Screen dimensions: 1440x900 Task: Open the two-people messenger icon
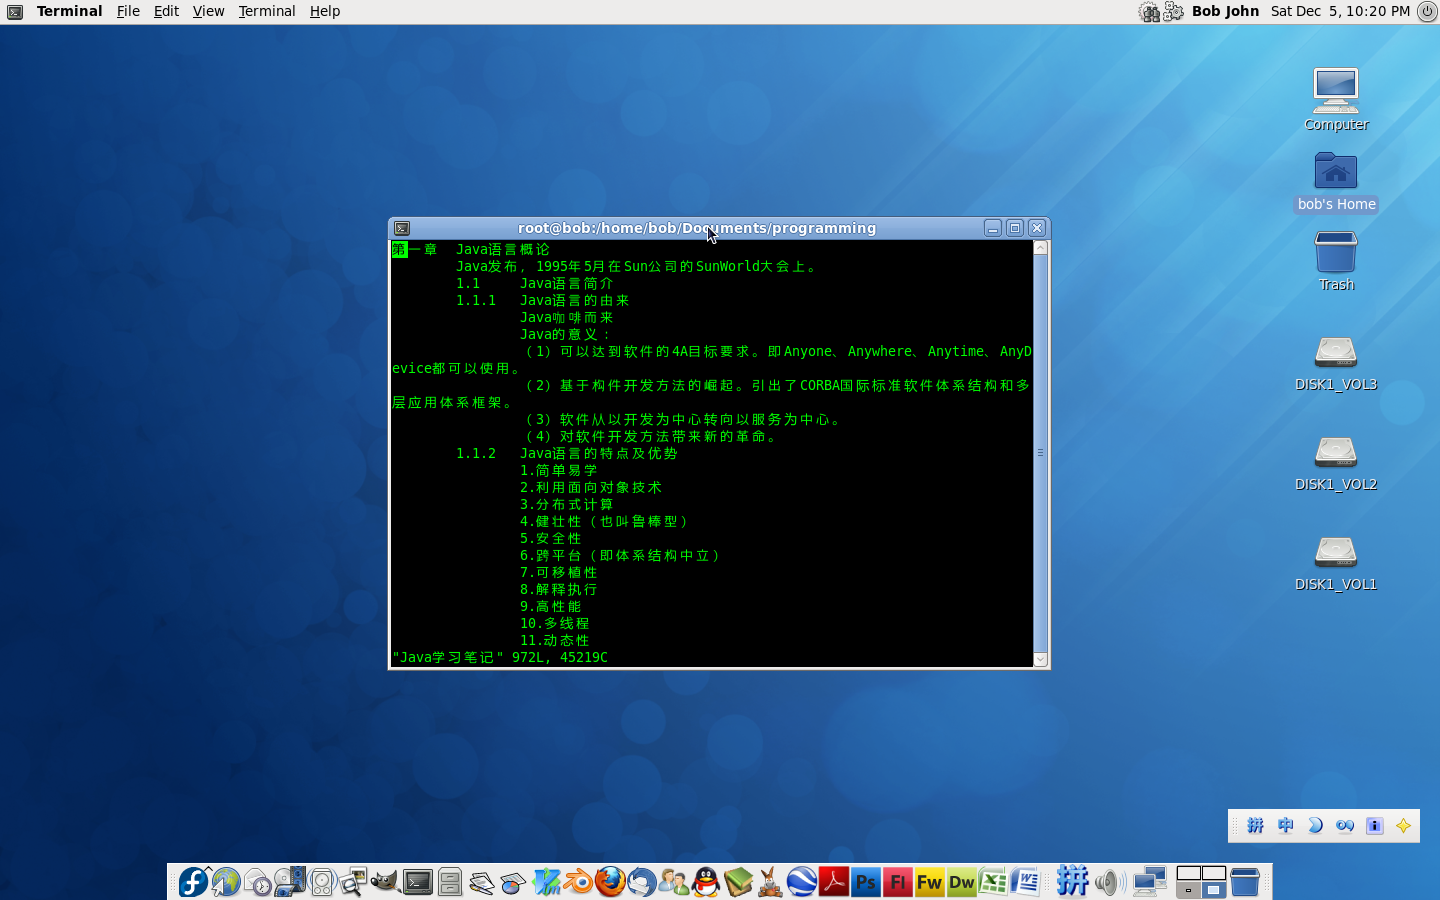674,882
